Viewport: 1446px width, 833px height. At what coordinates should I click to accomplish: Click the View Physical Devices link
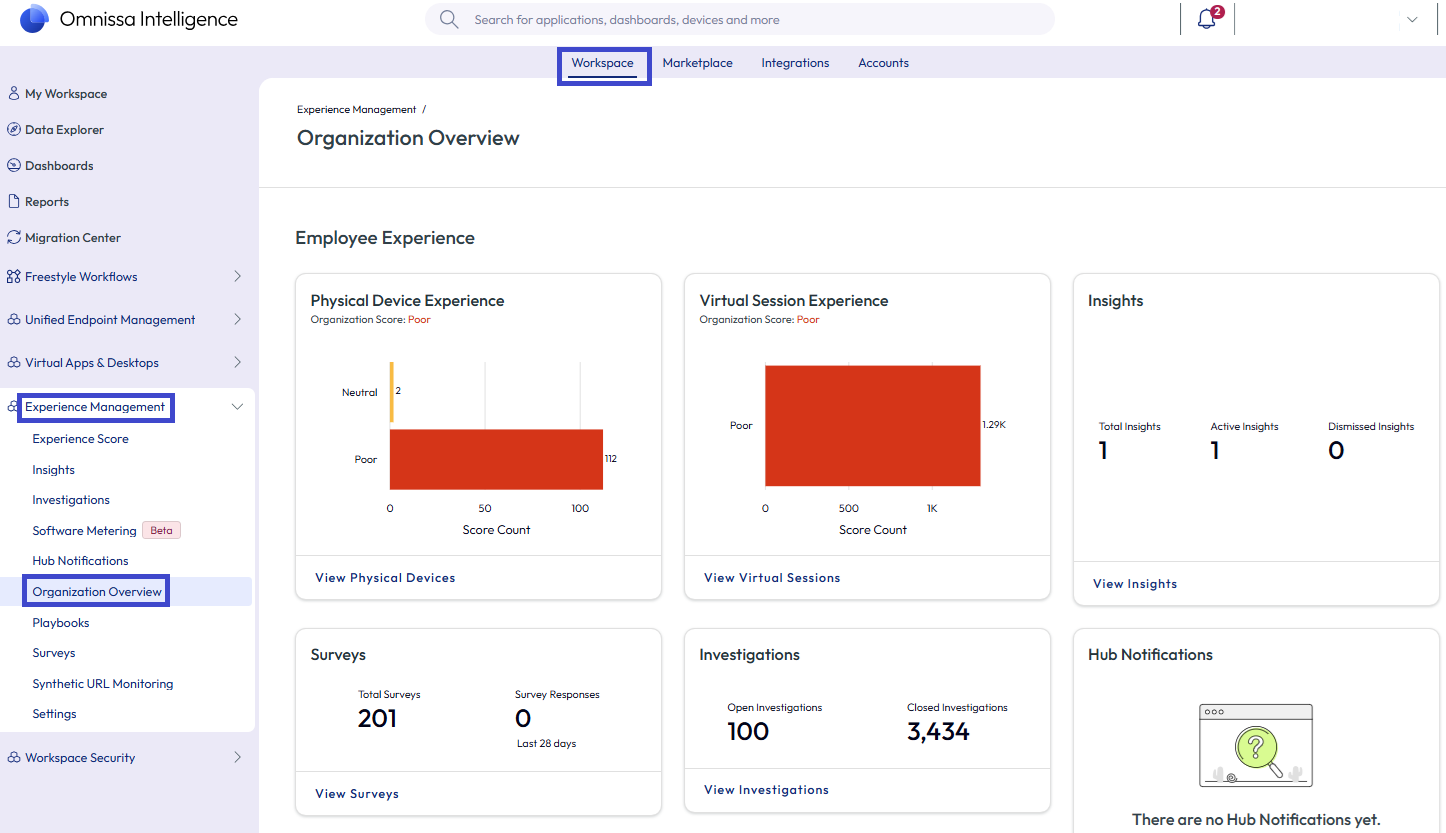385,578
